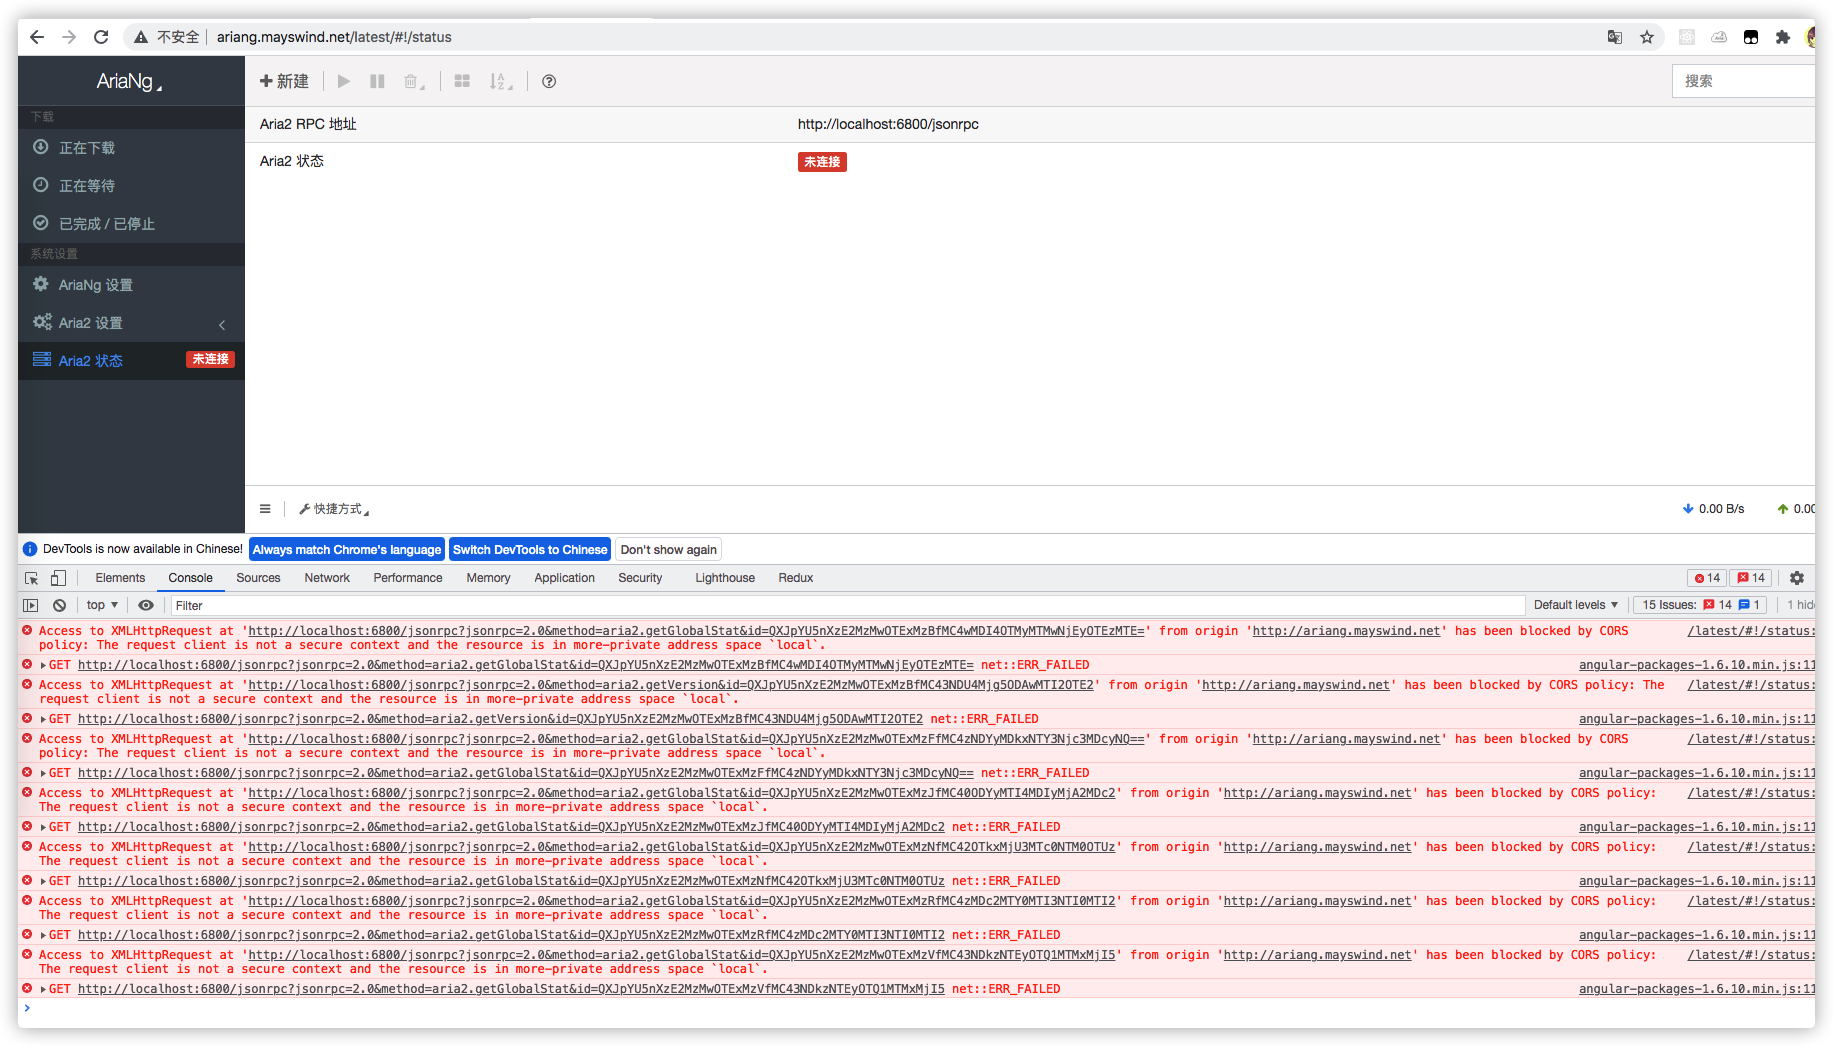
Task: Click the 新建 new task button
Action: point(284,81)
